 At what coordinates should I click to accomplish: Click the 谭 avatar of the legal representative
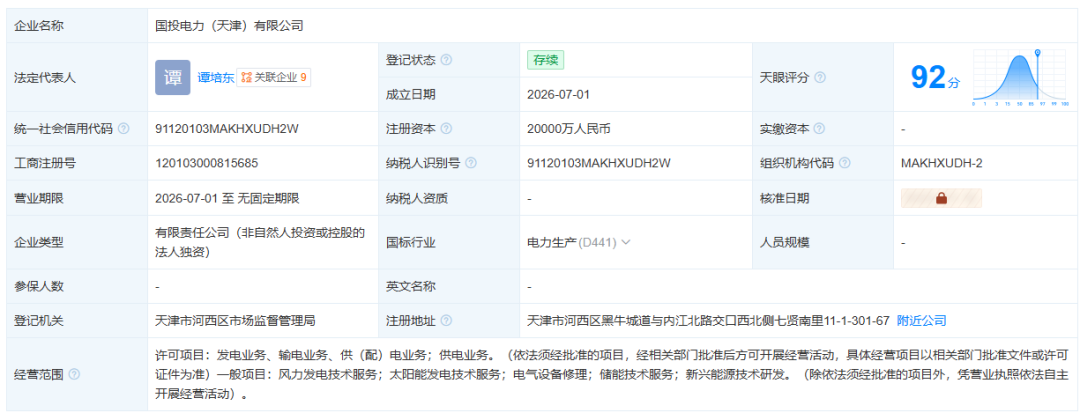coord(172,77)
